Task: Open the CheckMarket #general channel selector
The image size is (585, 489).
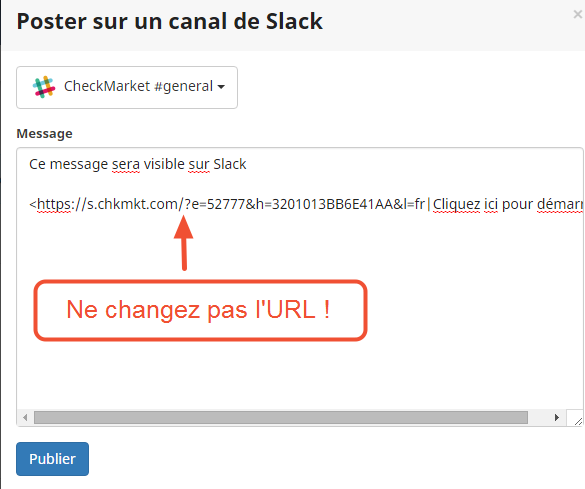Action: point(127,88)
